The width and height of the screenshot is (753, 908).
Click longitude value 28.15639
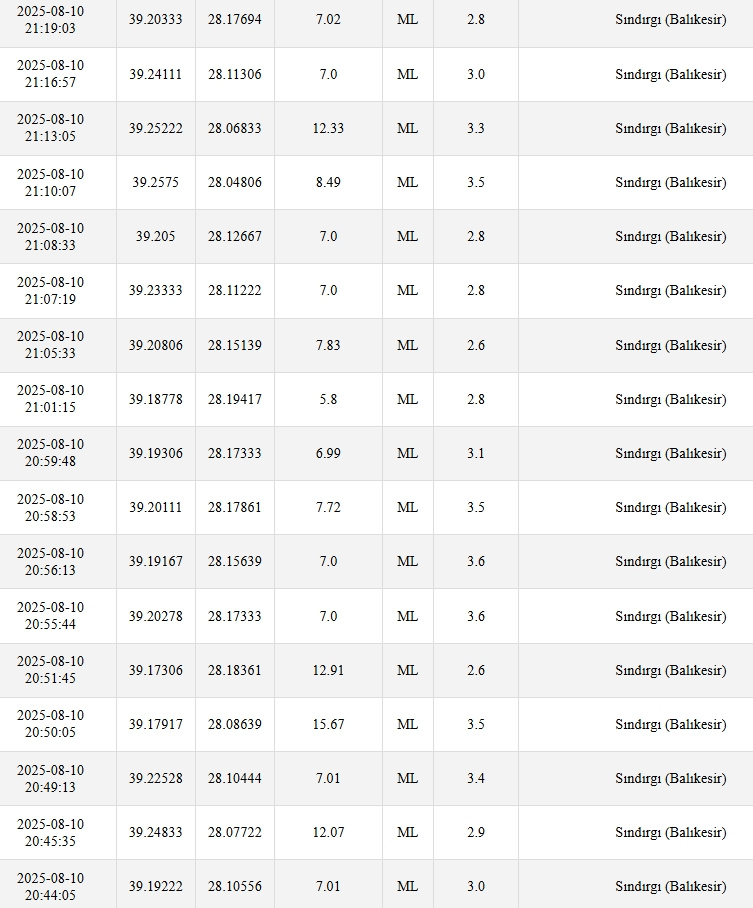pyautogui.click(x=235, y=561)
